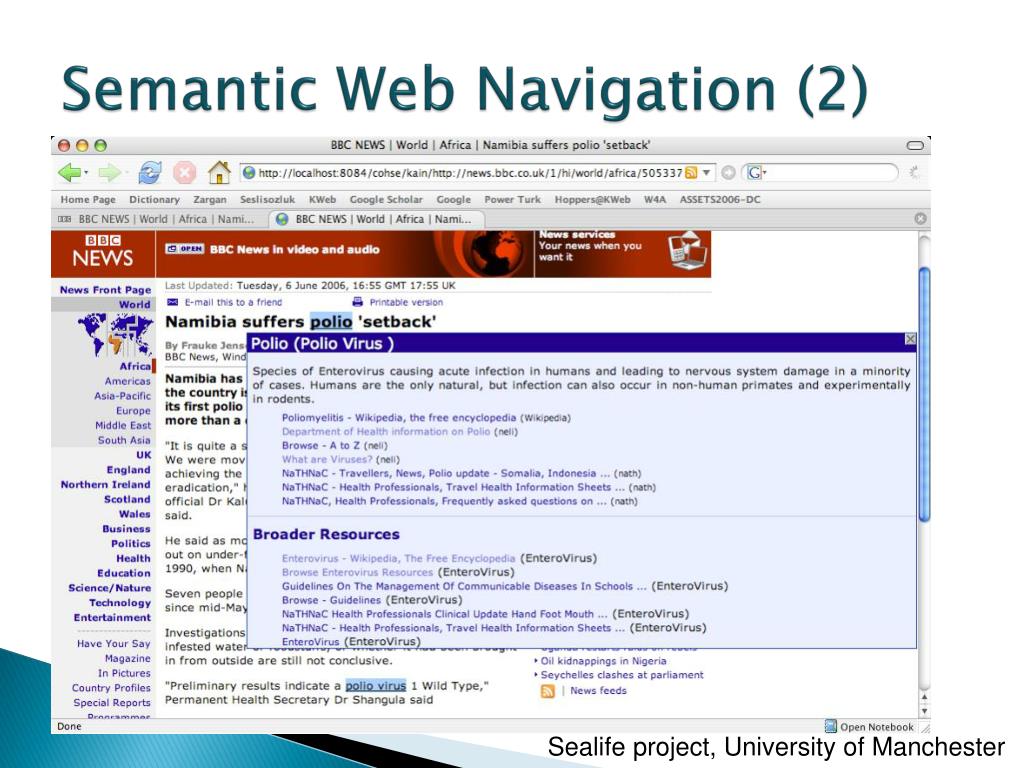Image resolution: width=1024 pixels, height=768 pixels.
Task: Open the Google search engine selector
Action: (x=756, y=172)
